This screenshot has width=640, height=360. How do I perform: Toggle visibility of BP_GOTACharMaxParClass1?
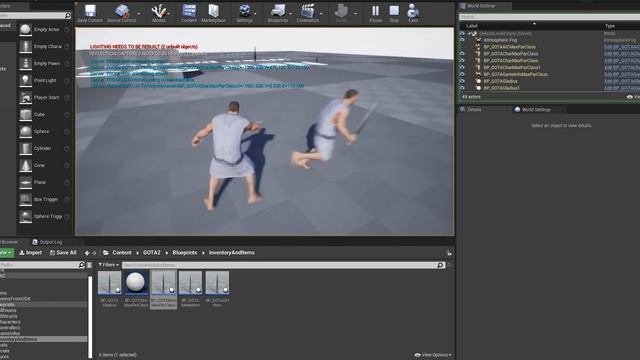[462, 67]
